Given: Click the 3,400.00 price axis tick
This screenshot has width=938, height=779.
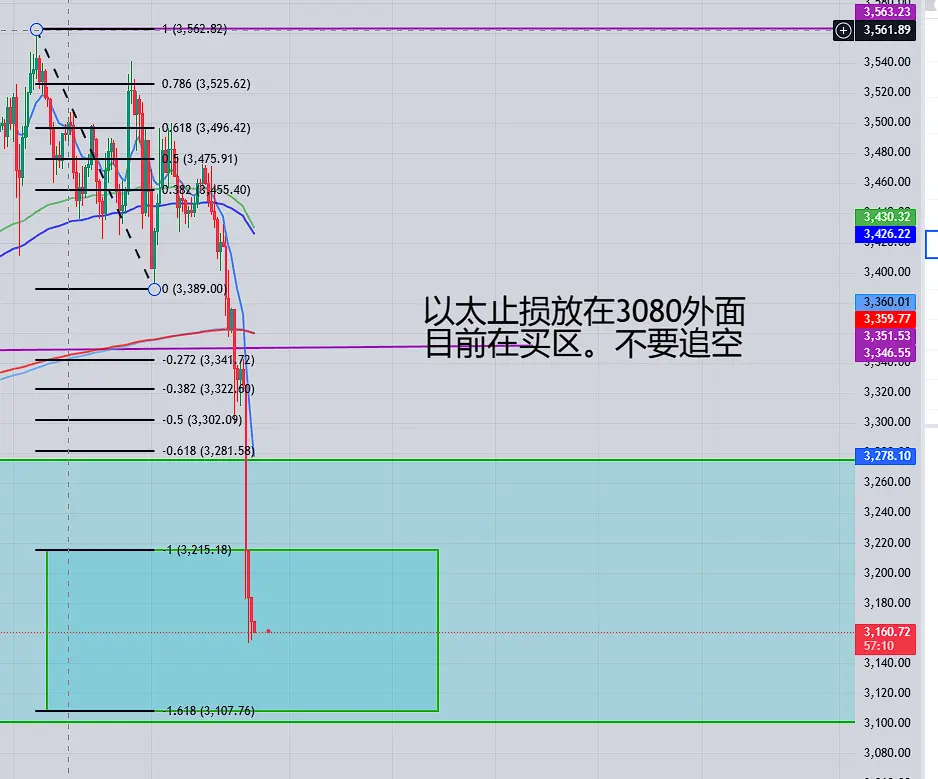Looking at the screenshot, I should (887, 272).
